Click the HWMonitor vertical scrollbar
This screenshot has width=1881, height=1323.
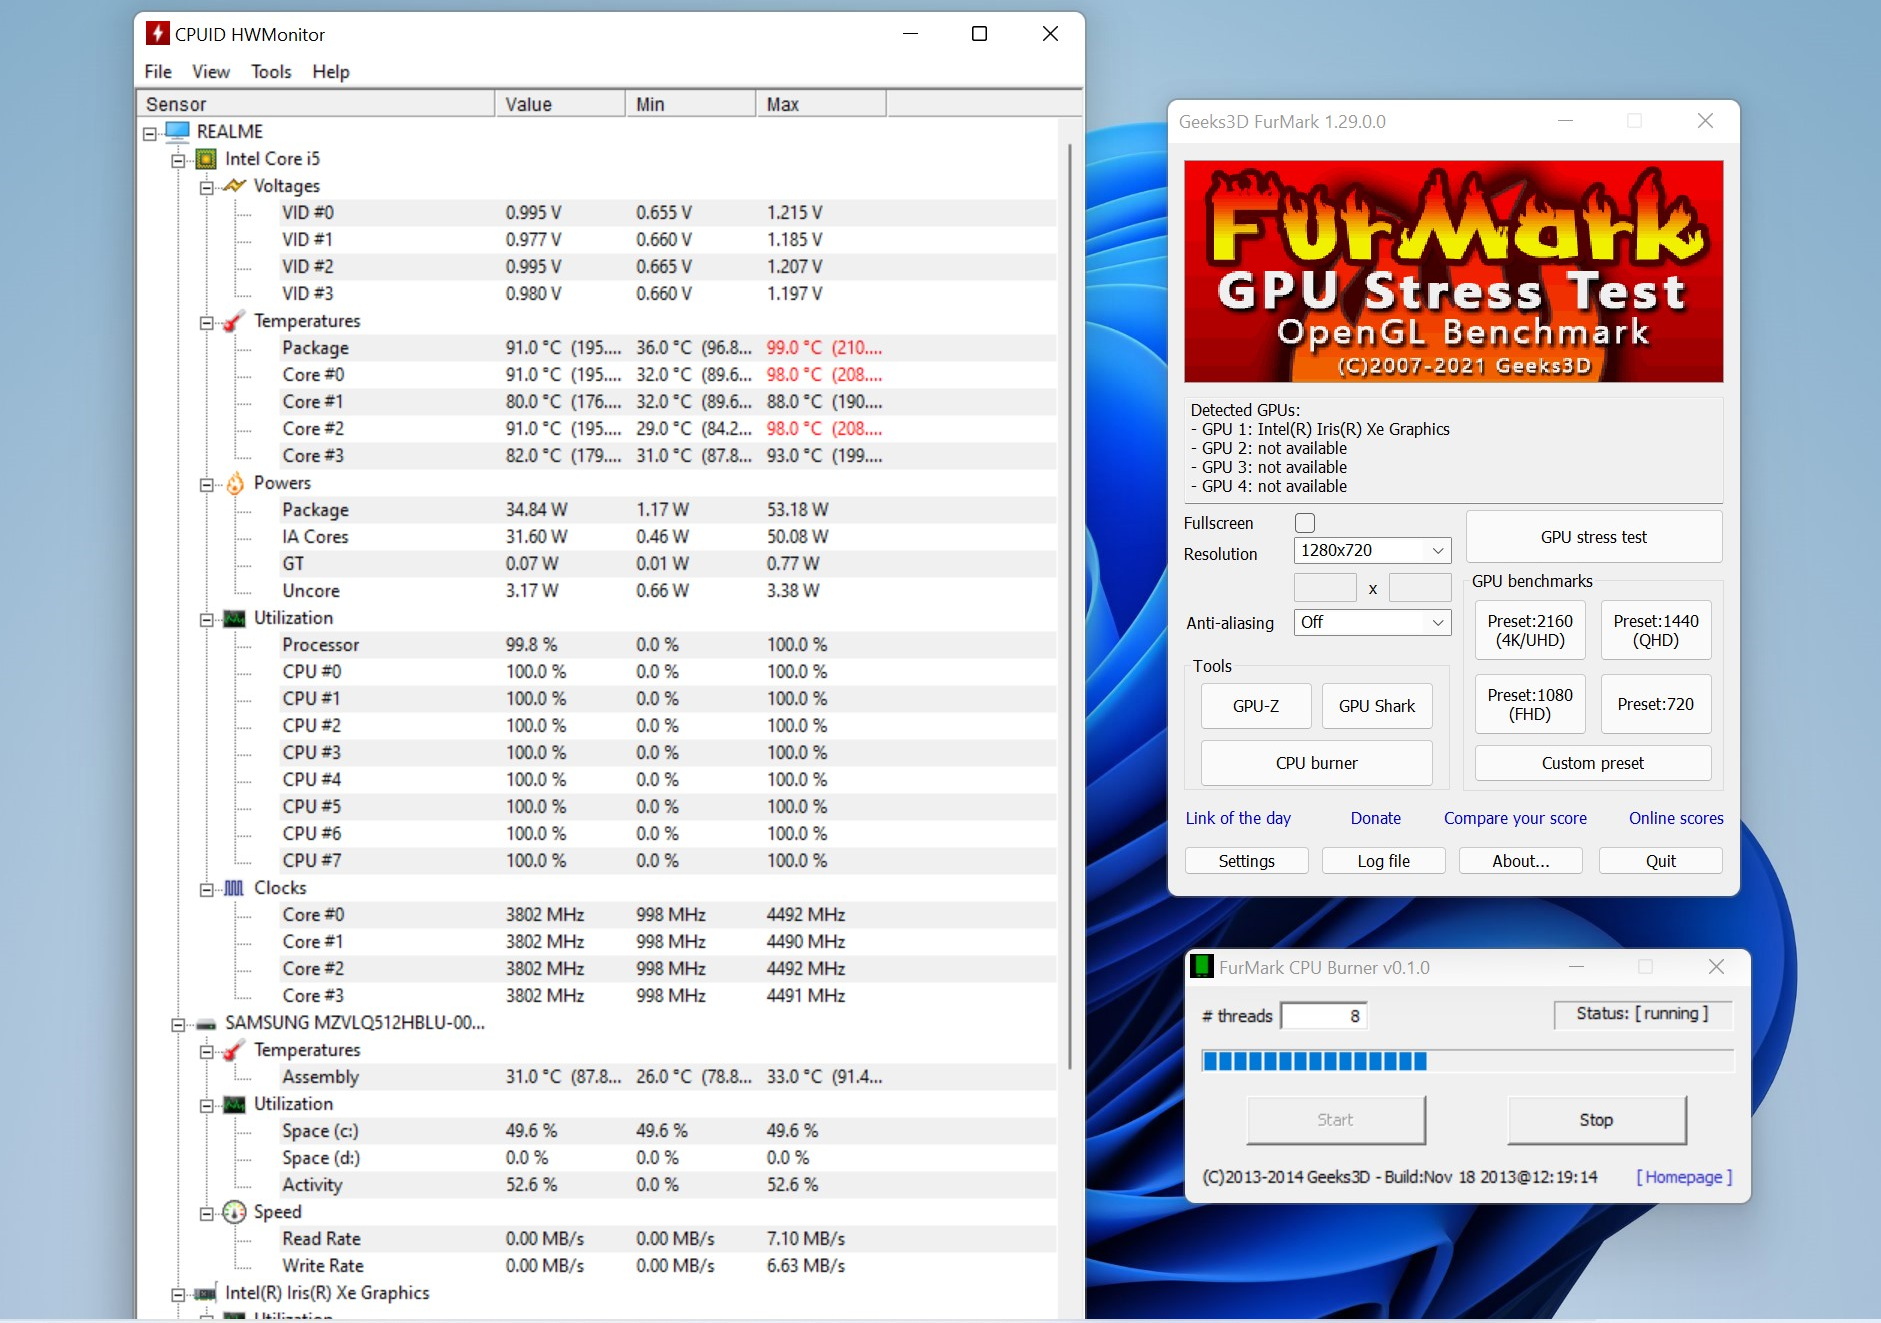pyautogui.click(x=1070, y=605)
